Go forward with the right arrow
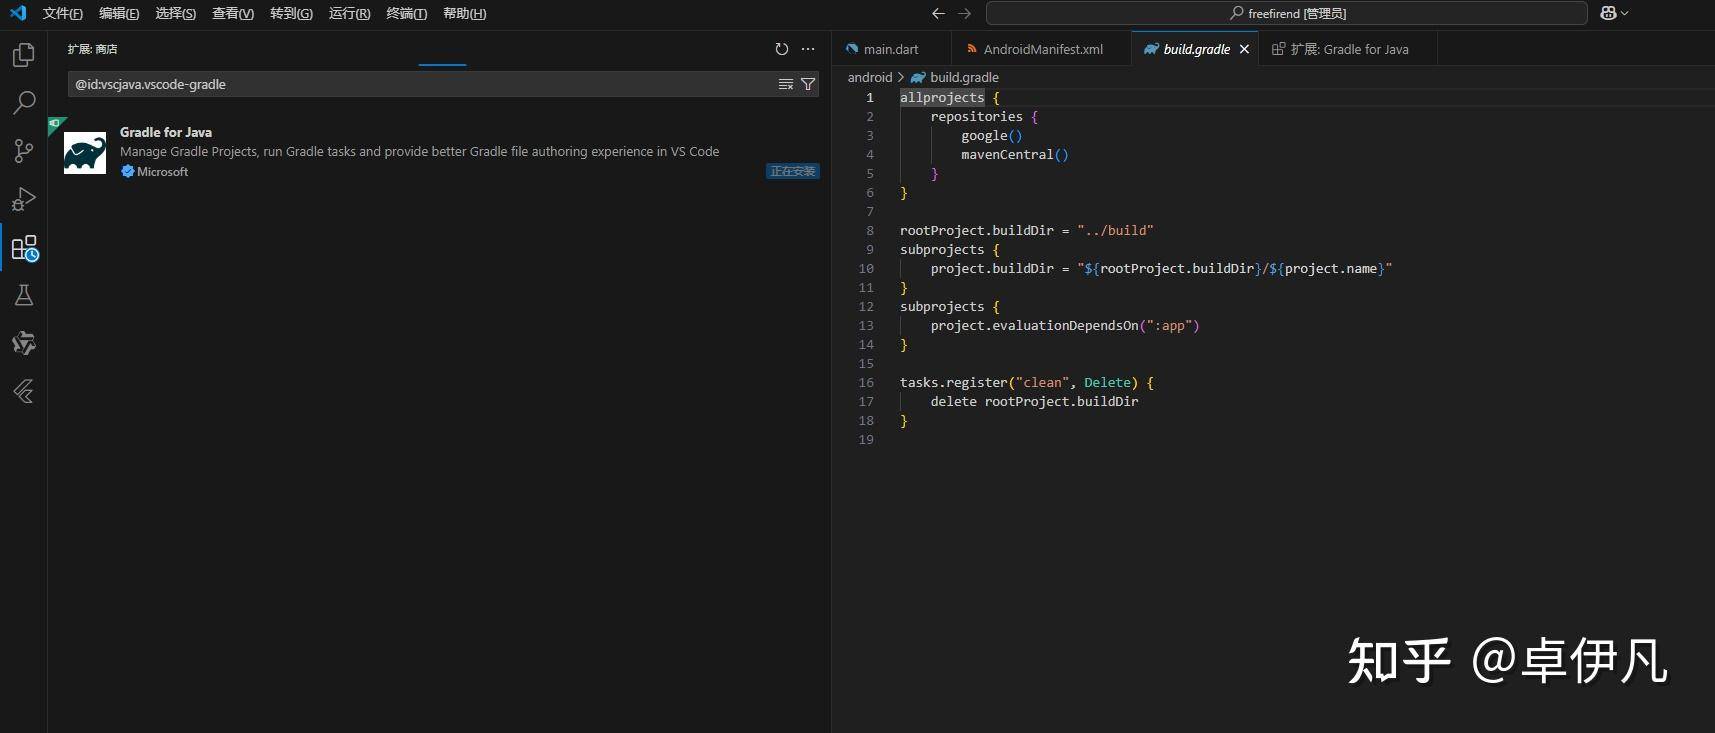The image size is (1715, 733). pyautogui.click(x=964, y=13)
